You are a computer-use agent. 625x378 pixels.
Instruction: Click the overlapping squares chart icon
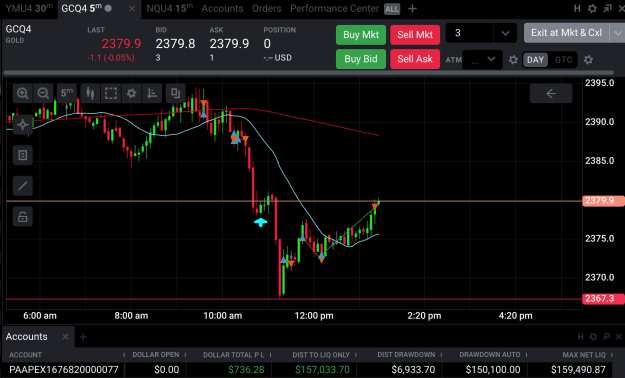175,93
